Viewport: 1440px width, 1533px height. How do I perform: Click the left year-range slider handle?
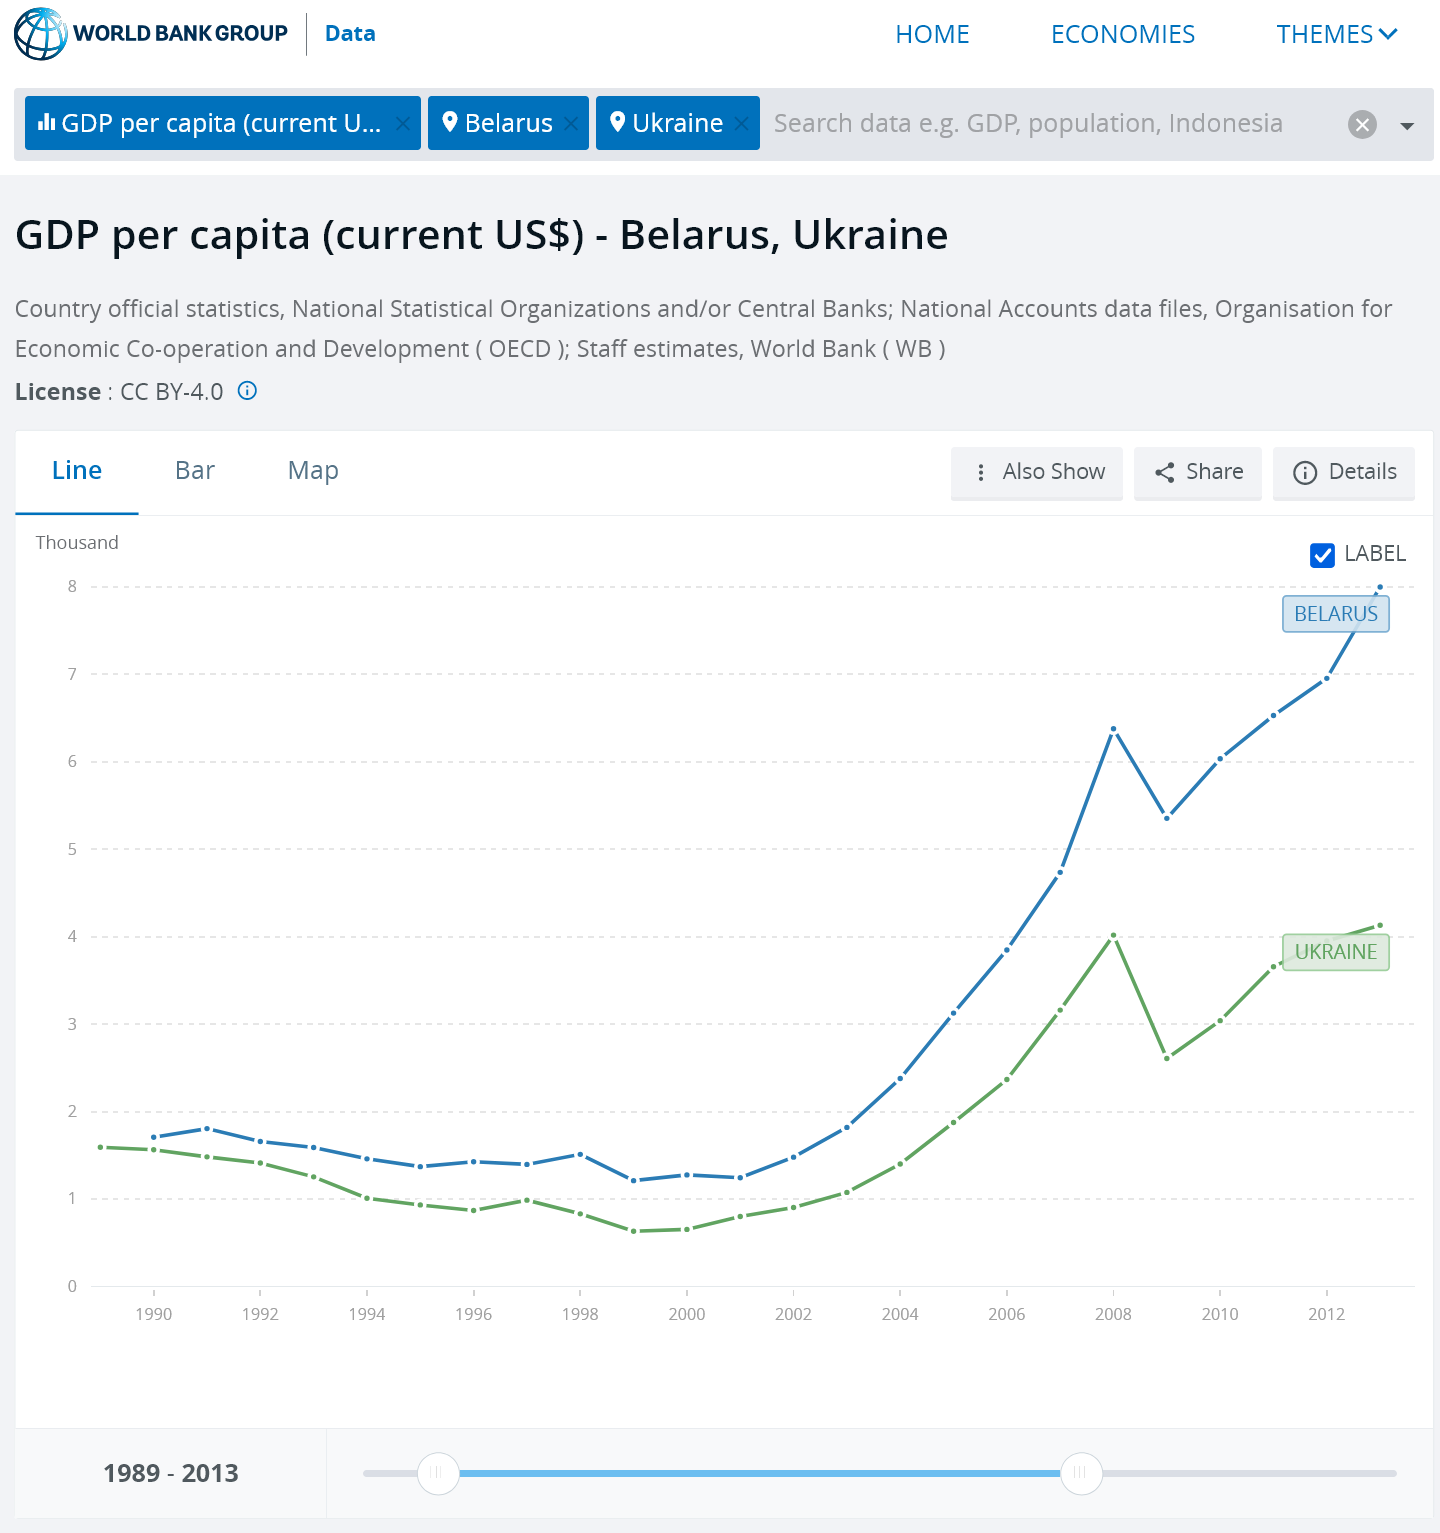(437, 1473)
